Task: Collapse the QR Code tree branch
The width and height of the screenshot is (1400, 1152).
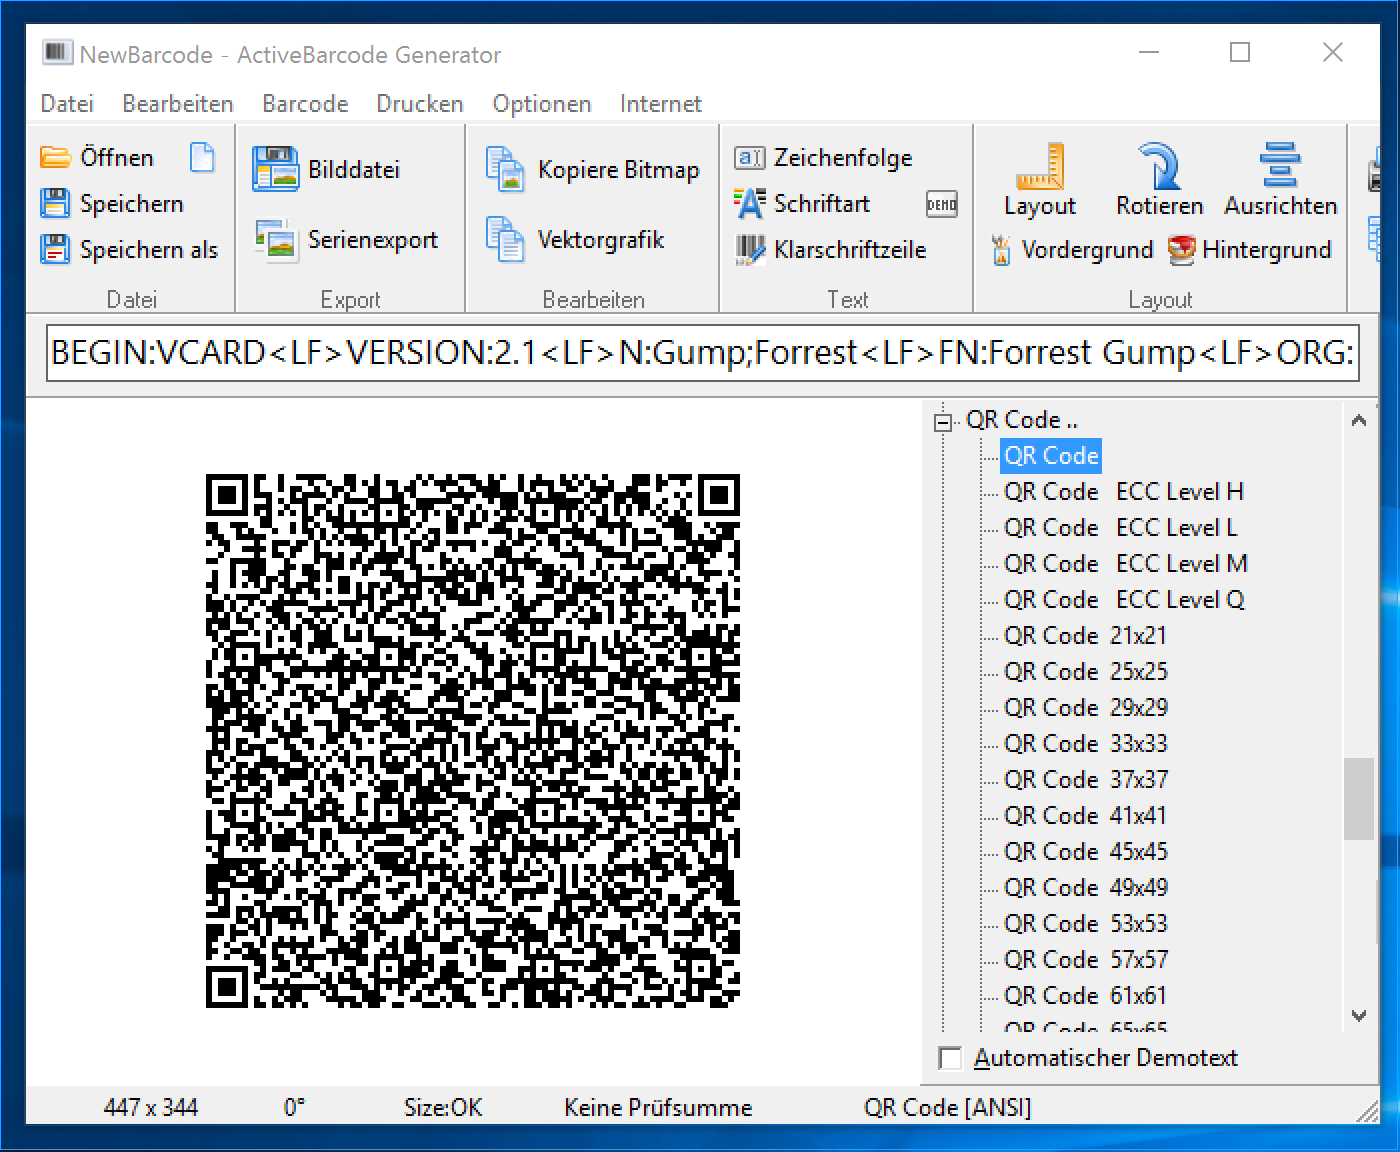Action: (941, 421)
